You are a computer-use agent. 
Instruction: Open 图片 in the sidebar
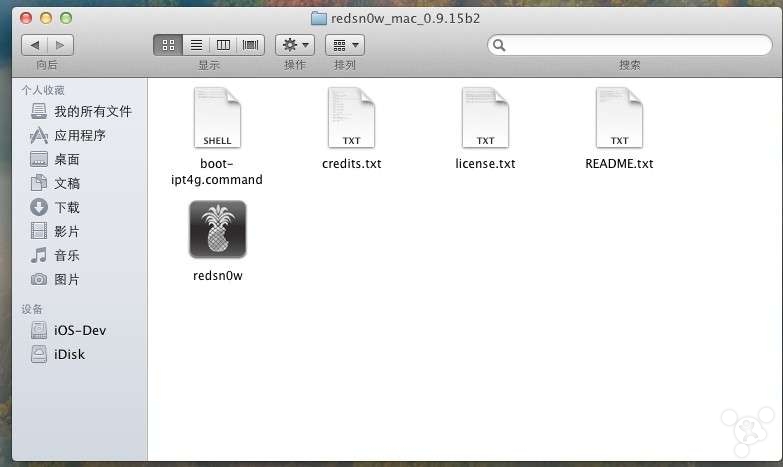point(55,279)
